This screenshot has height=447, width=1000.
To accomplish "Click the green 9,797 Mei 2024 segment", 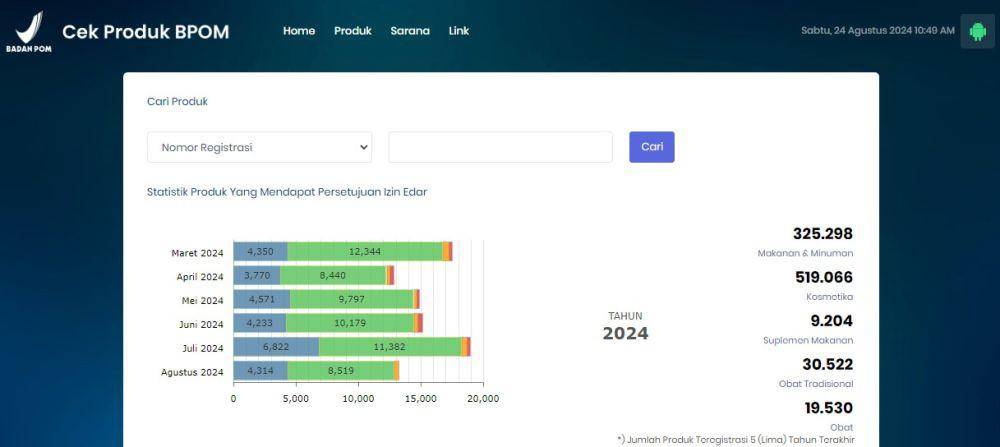I will [x=351, y=300].
